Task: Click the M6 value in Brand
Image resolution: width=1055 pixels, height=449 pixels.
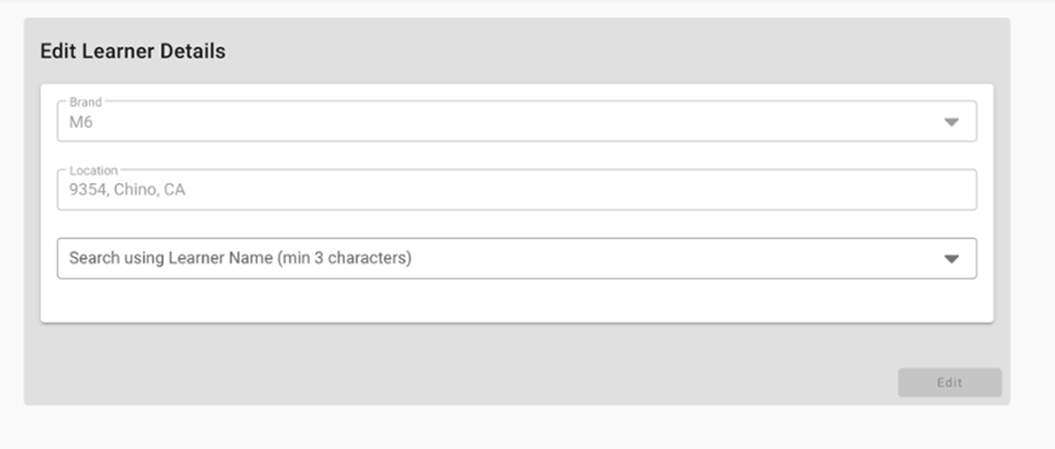Action: point(81,123)
